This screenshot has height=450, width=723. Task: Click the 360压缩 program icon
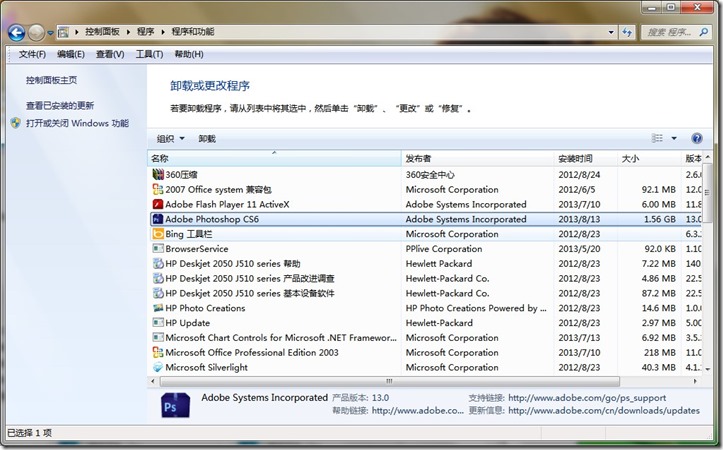[x=158, y=174]
